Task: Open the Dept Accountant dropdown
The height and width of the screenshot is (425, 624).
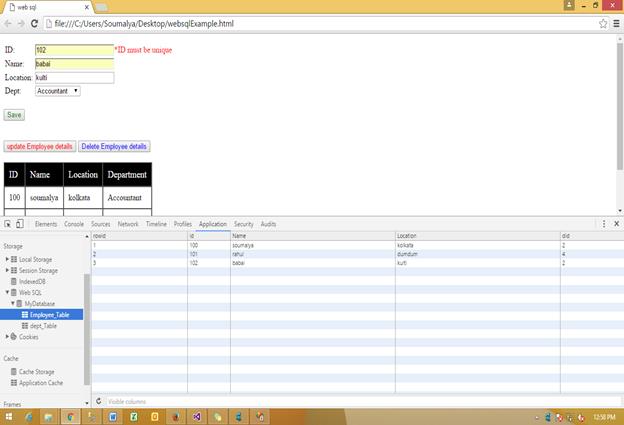Action: [x=58, y=91]
